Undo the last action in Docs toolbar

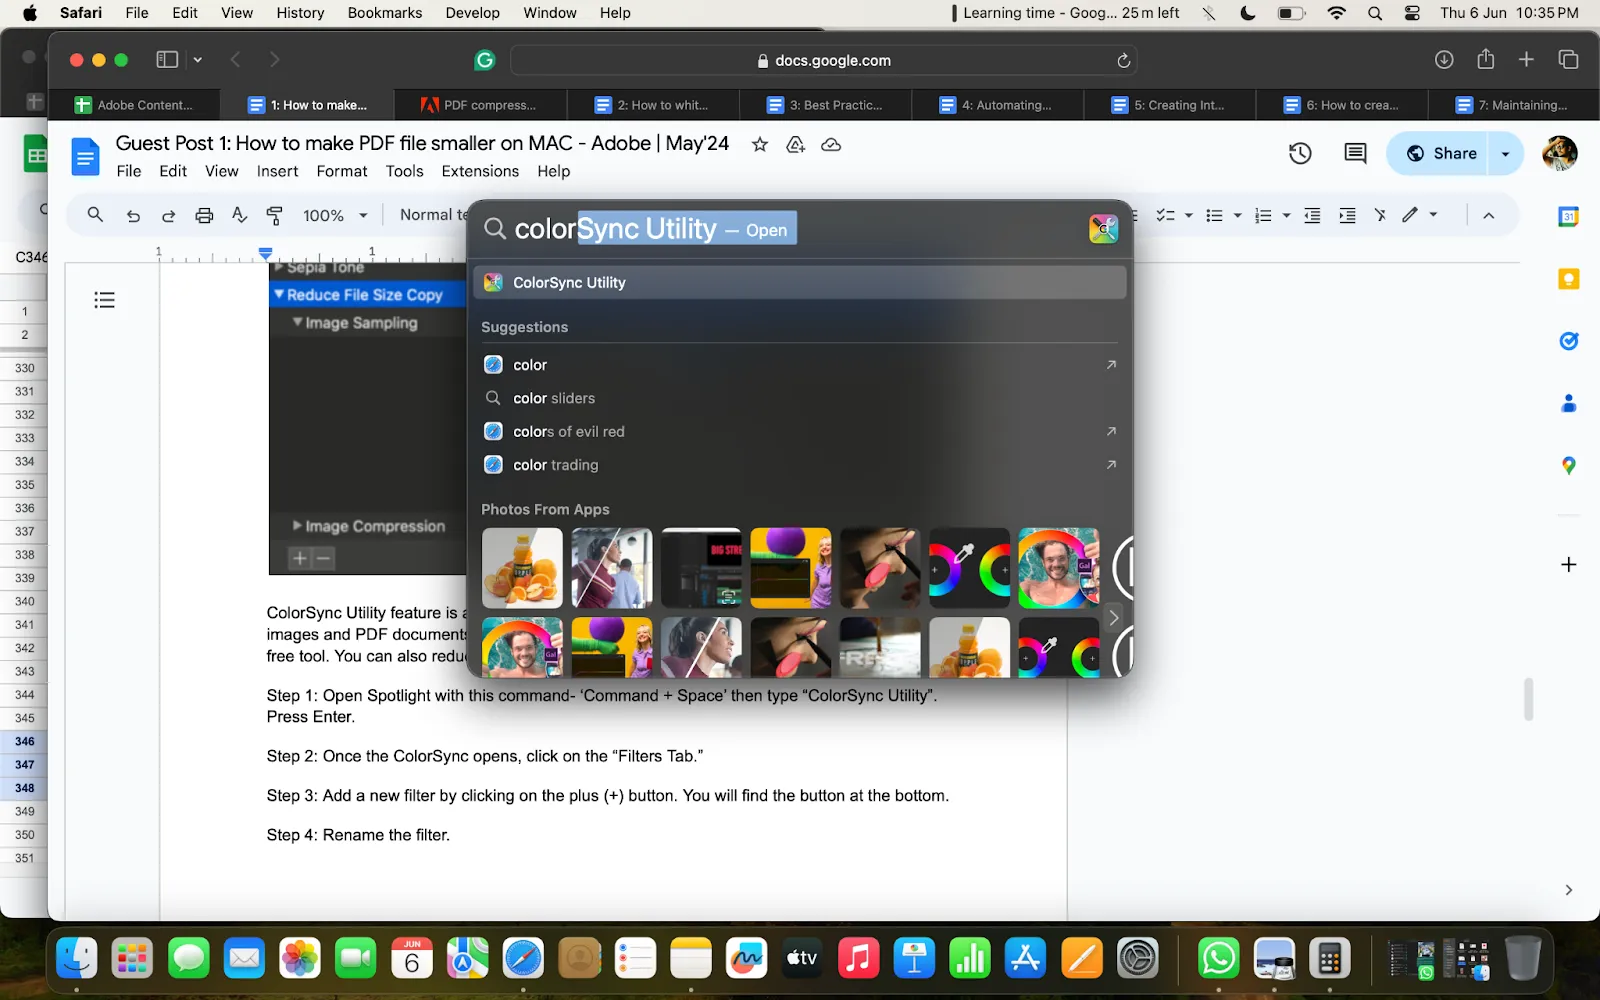[133, 215]
